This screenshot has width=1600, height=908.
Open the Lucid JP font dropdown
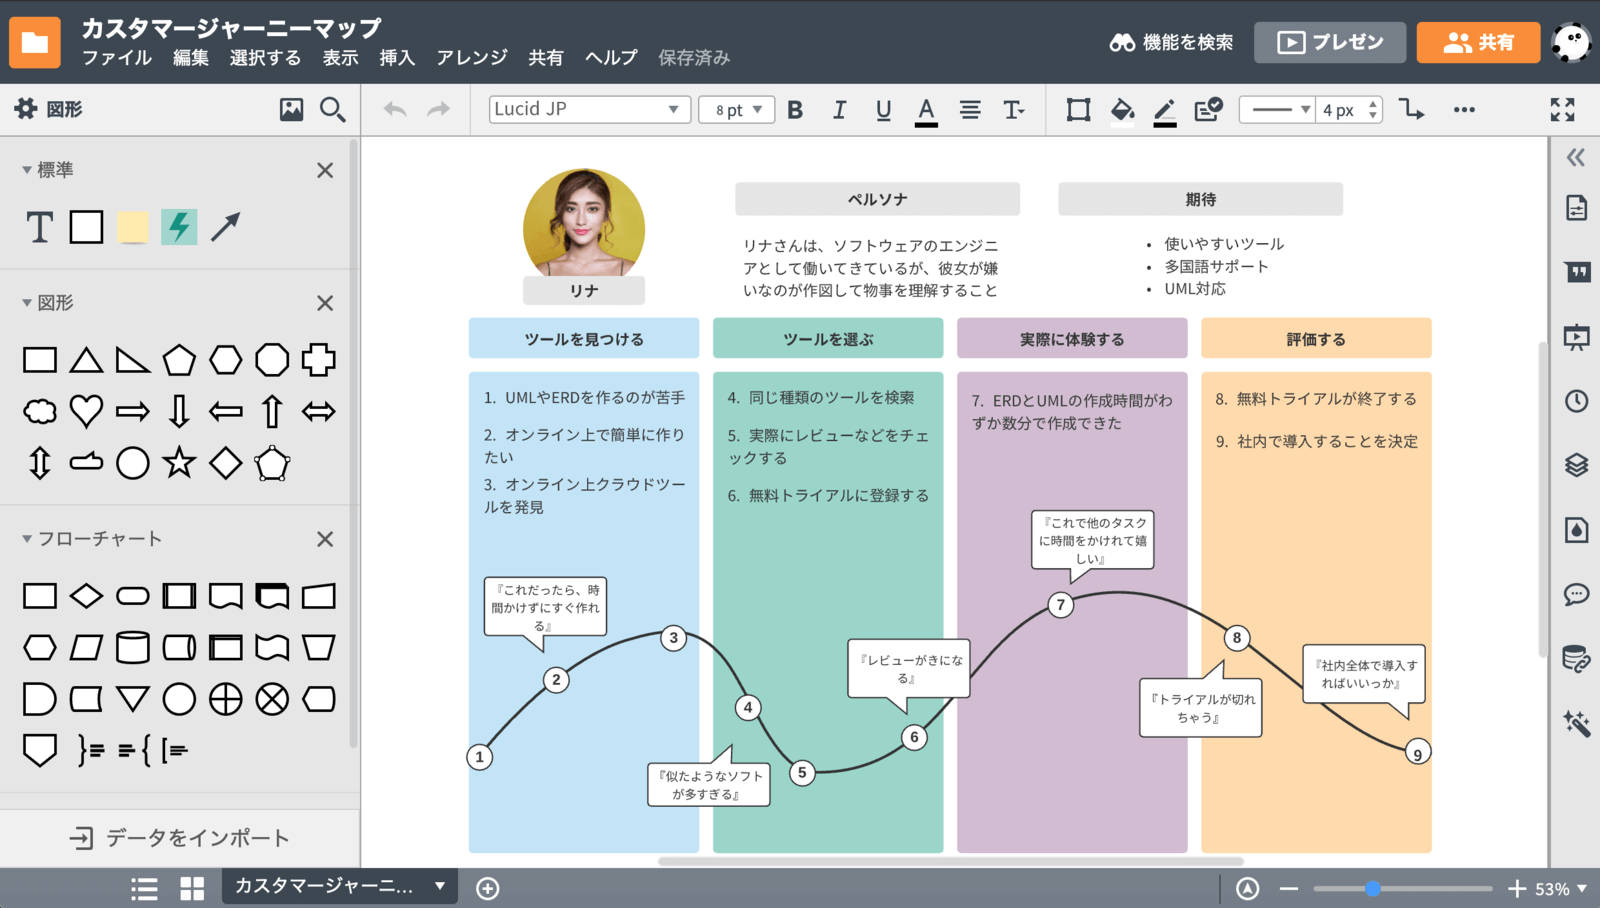589,110
